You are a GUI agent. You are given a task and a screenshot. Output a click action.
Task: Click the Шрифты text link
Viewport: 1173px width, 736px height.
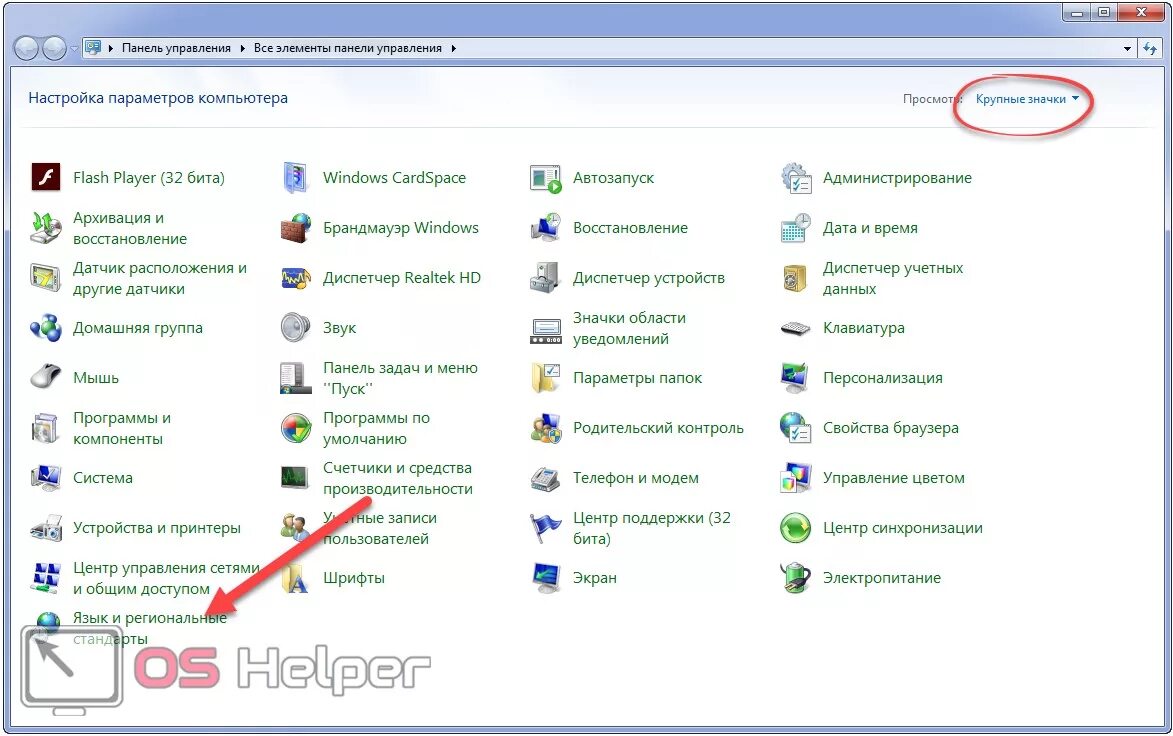click(354, 578)
